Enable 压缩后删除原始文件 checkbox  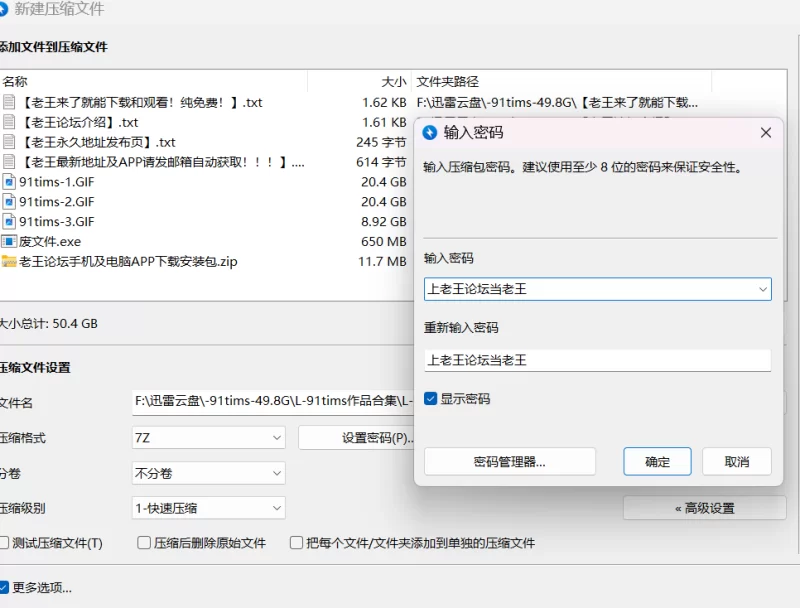[144, 543]
